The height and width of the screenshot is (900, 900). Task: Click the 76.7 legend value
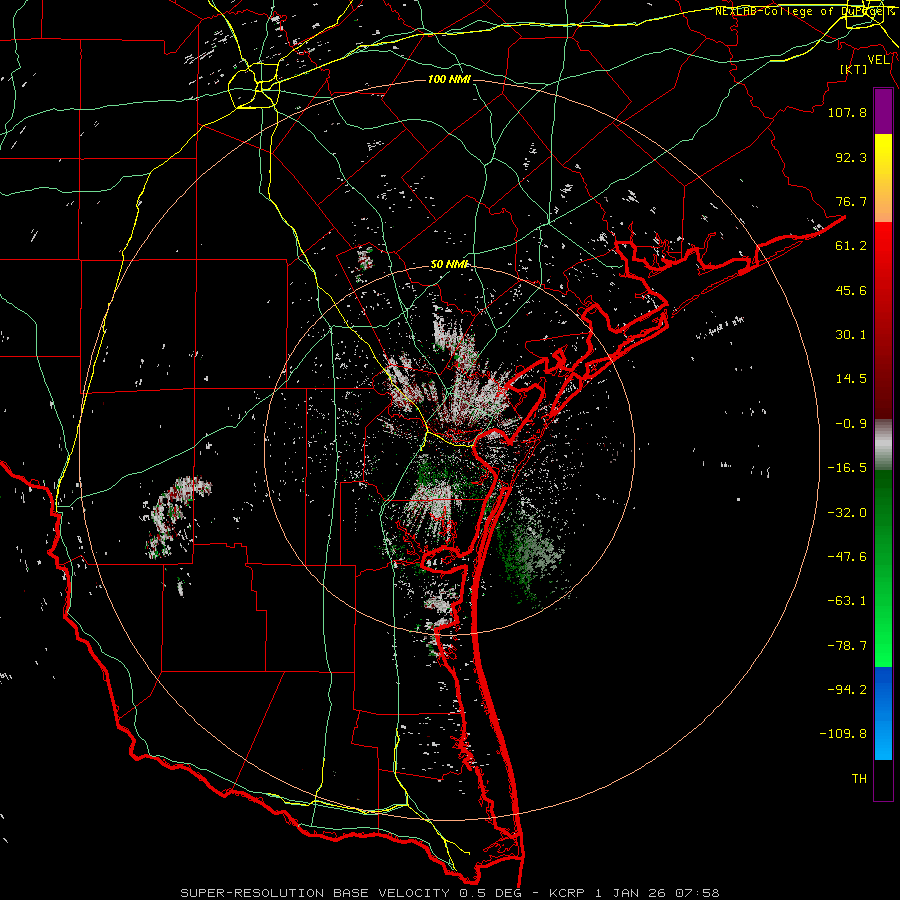(x=851, y=201)
